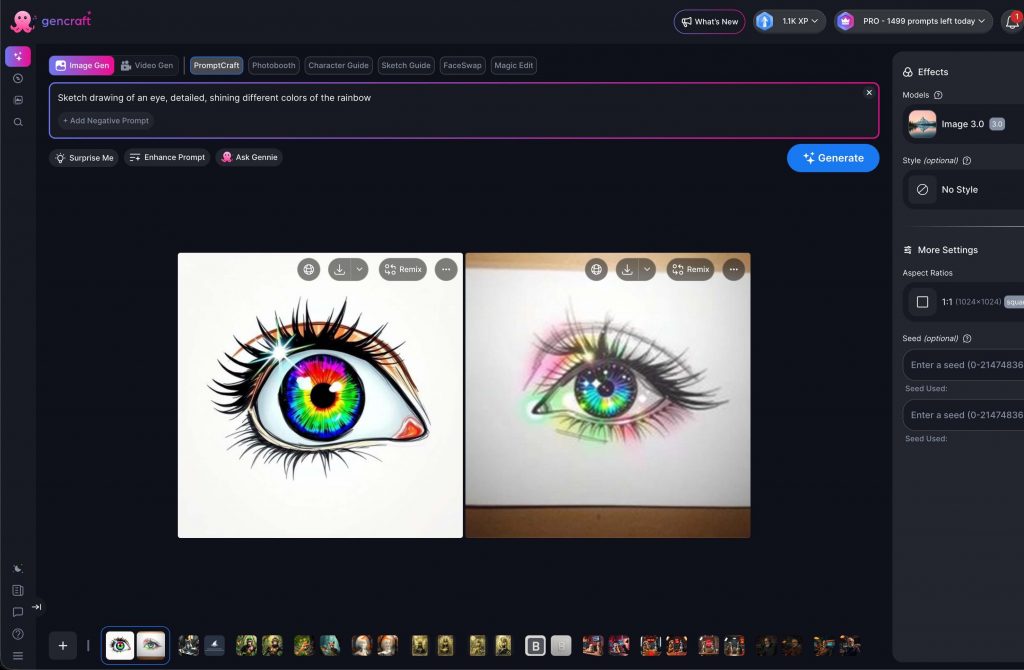Clear the prompt with the X icon
The width and height of the screenshot is (1024, 670).
[869, 92]
